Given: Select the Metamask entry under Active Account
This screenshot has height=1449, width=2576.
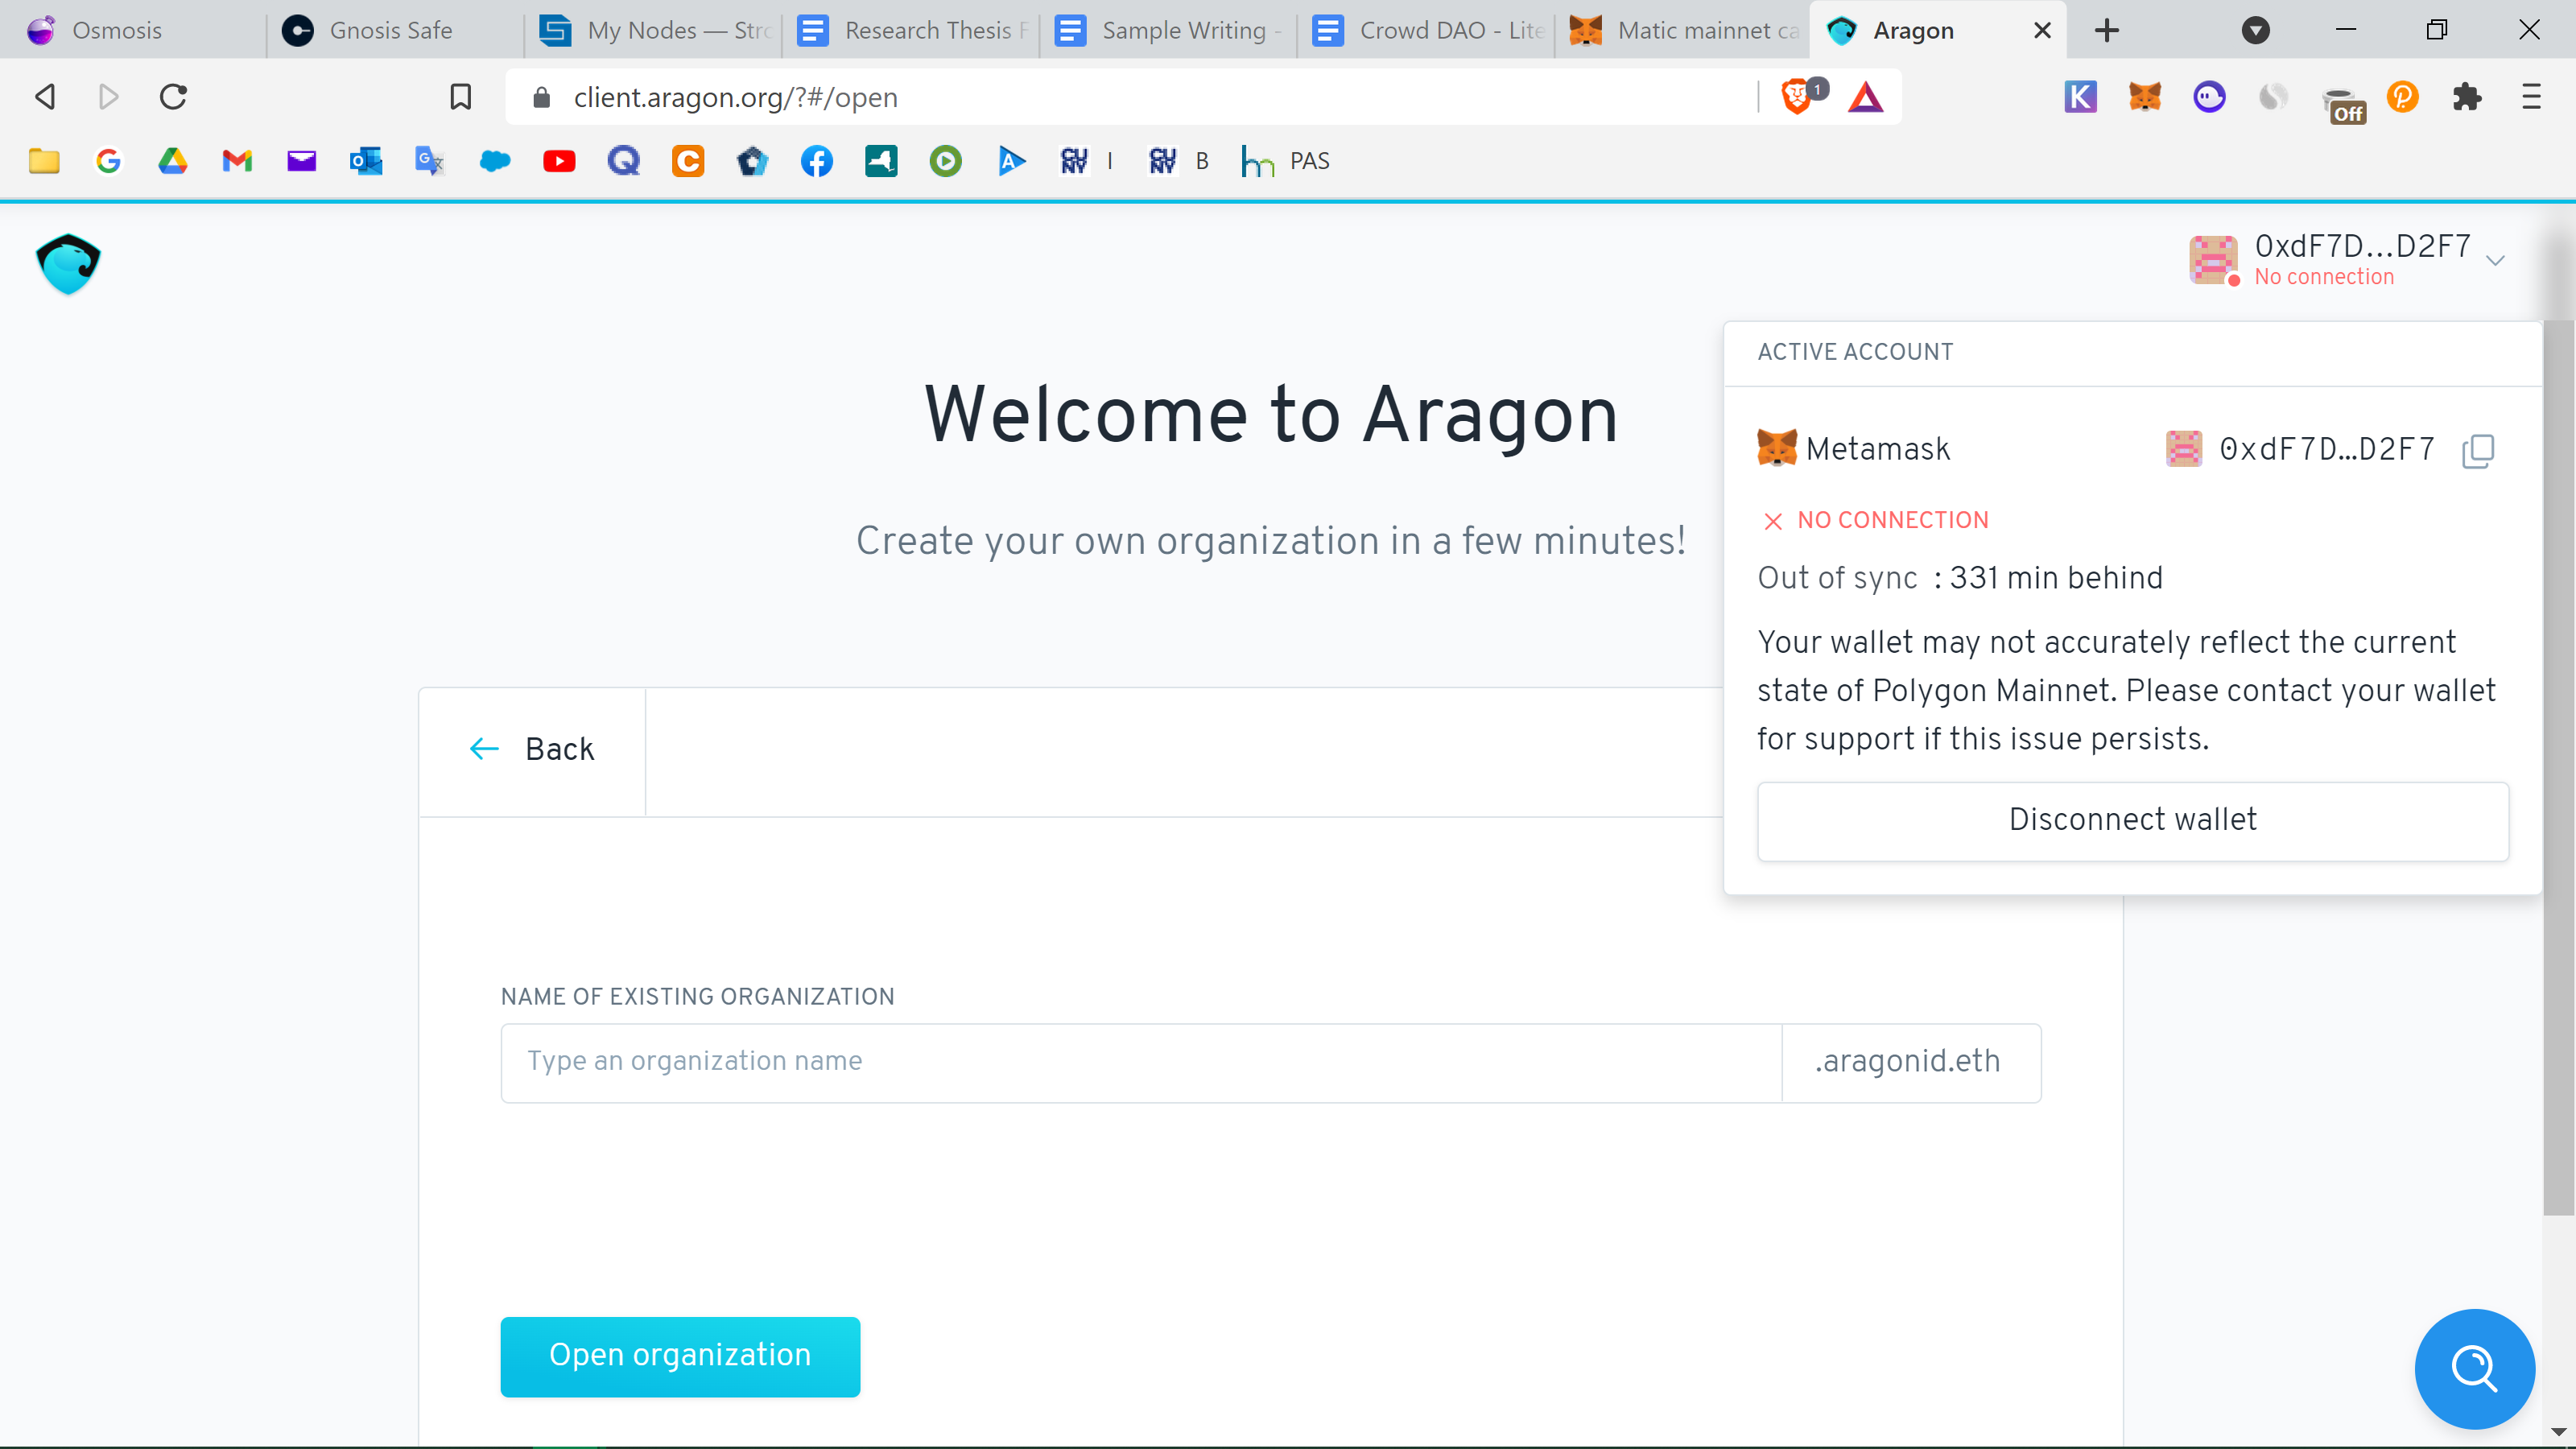Looking at the screenshot, I should [1877, 449].
